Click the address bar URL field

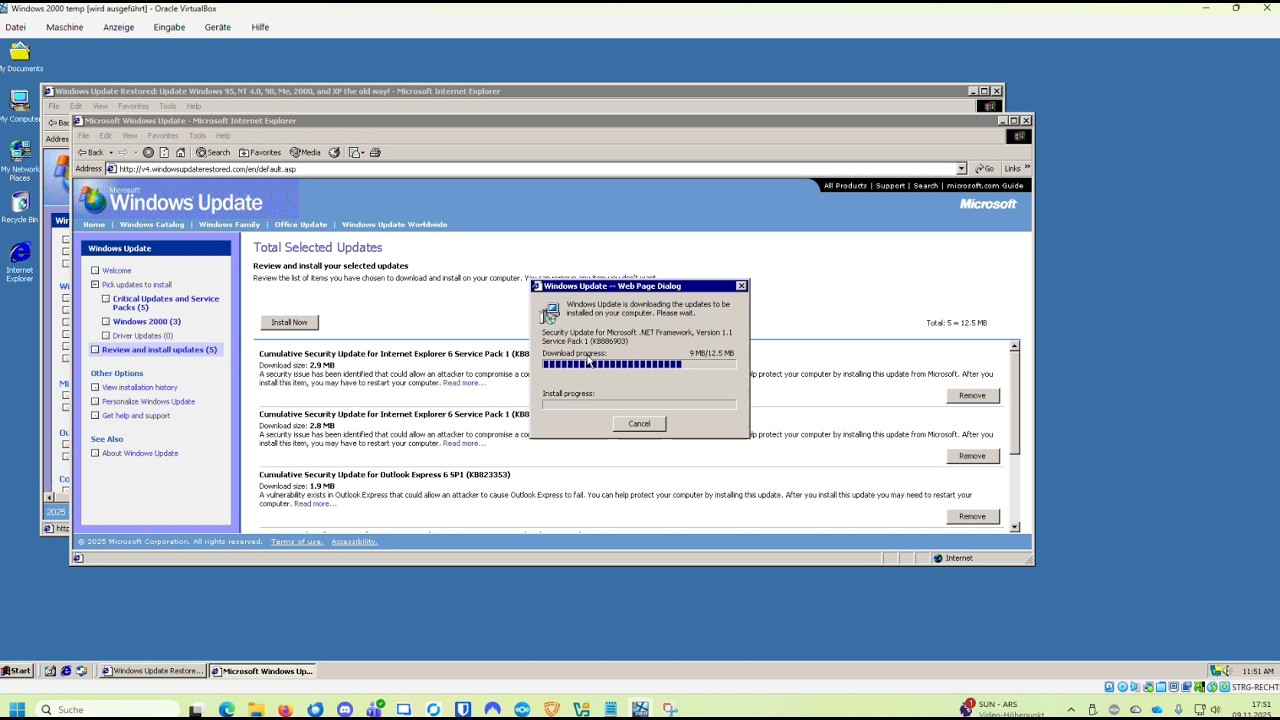coord(535,169)
